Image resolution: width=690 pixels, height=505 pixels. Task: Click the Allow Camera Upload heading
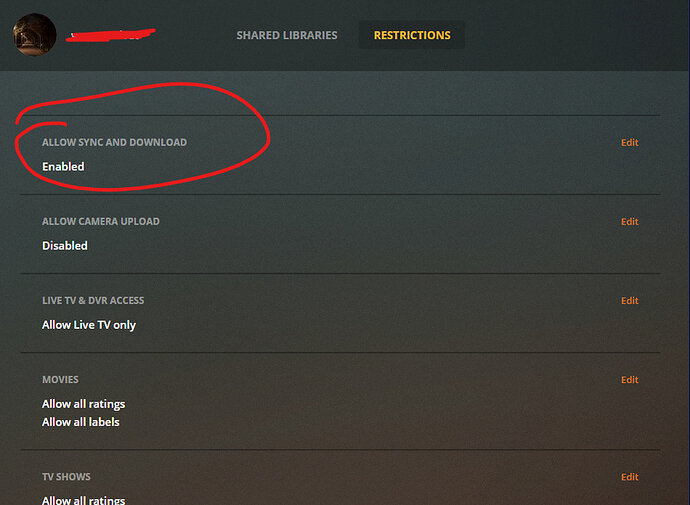click(x=101, y=222)
